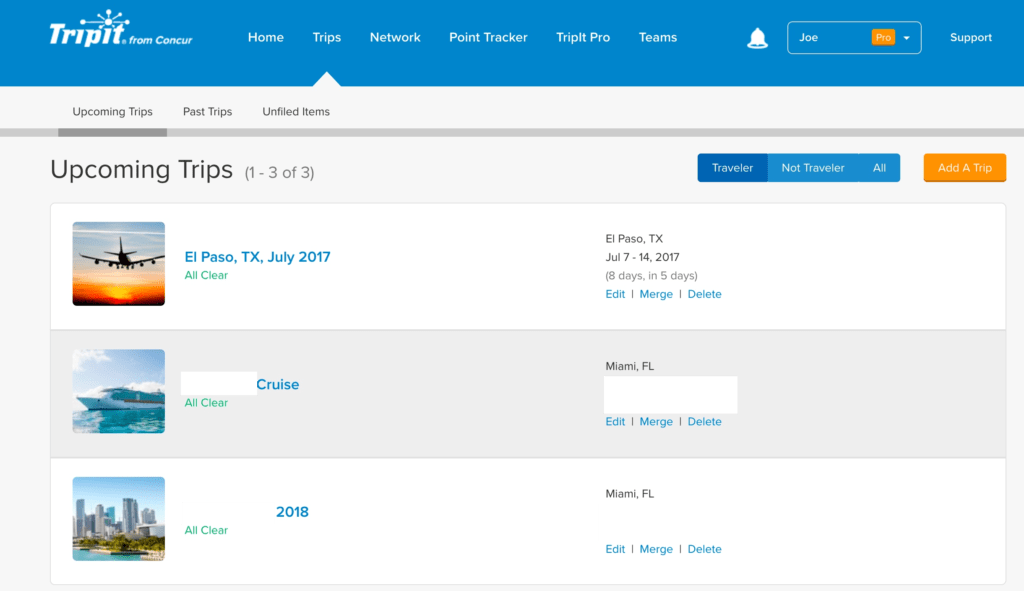Click Miami, FL text in Cruise row
Image resolution: width=1024 pixels, height=591 pixels.
629,366
